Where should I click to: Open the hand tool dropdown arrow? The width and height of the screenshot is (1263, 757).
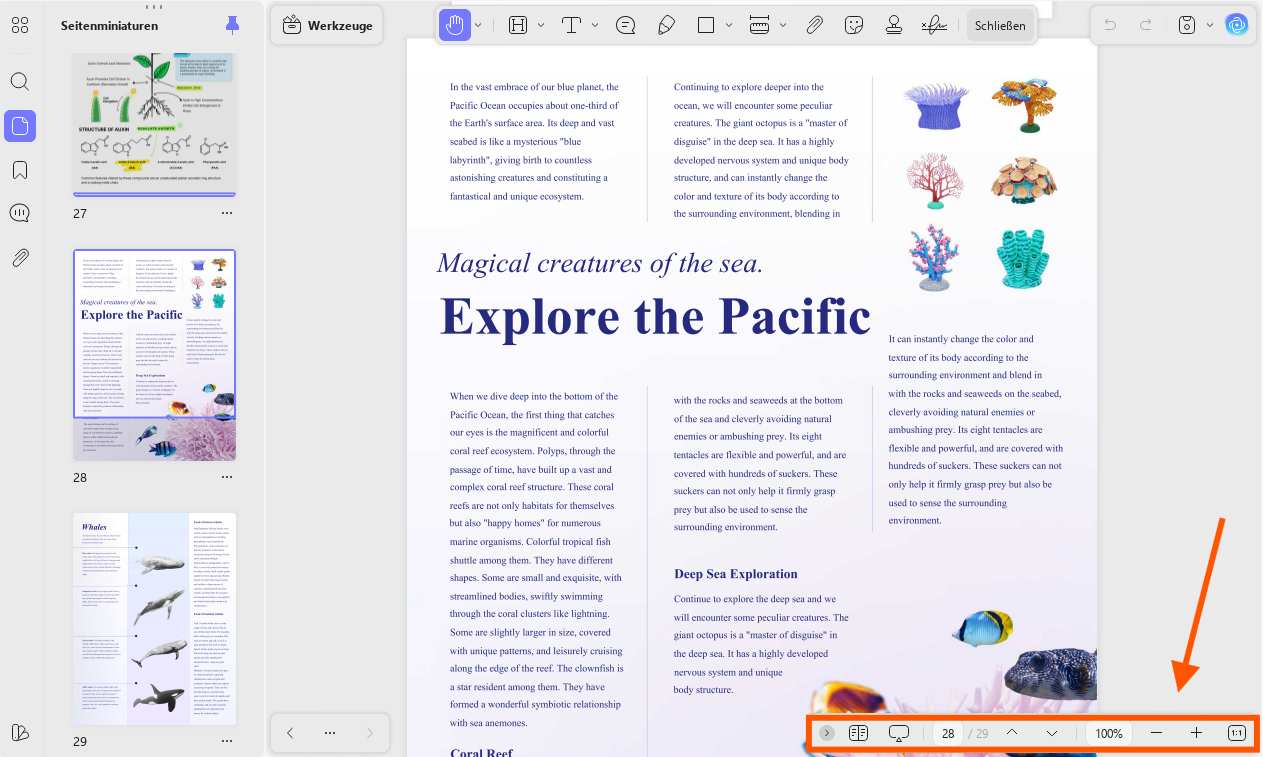479,25
